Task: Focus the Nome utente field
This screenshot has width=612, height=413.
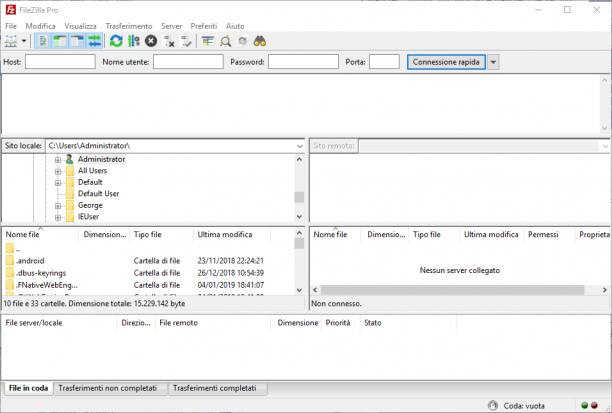Action: [188, 62]
